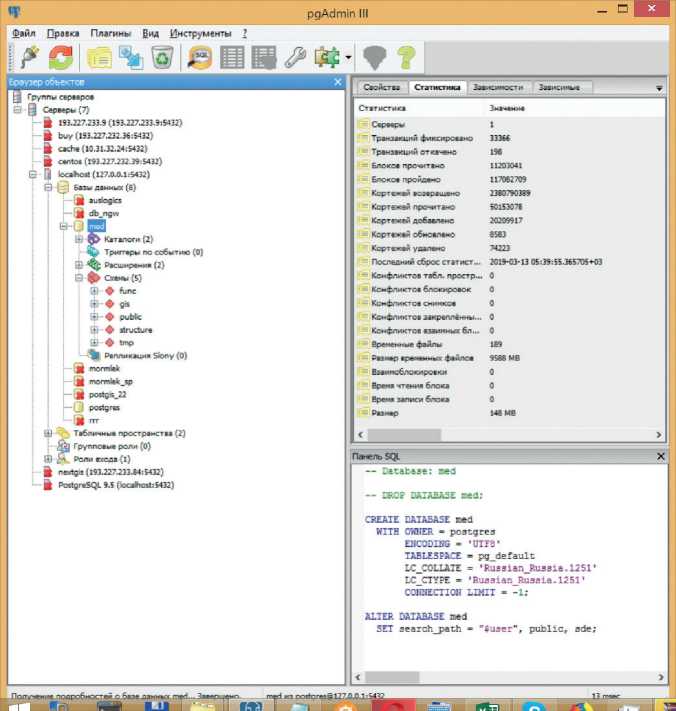676x711 pixels.
Task: Open the maintenance wrench tool
Action: (x=295, y=58)
